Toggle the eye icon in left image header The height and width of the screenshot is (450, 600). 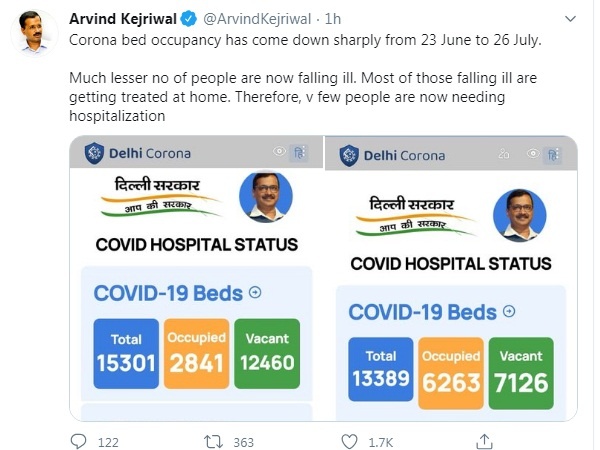279,151
